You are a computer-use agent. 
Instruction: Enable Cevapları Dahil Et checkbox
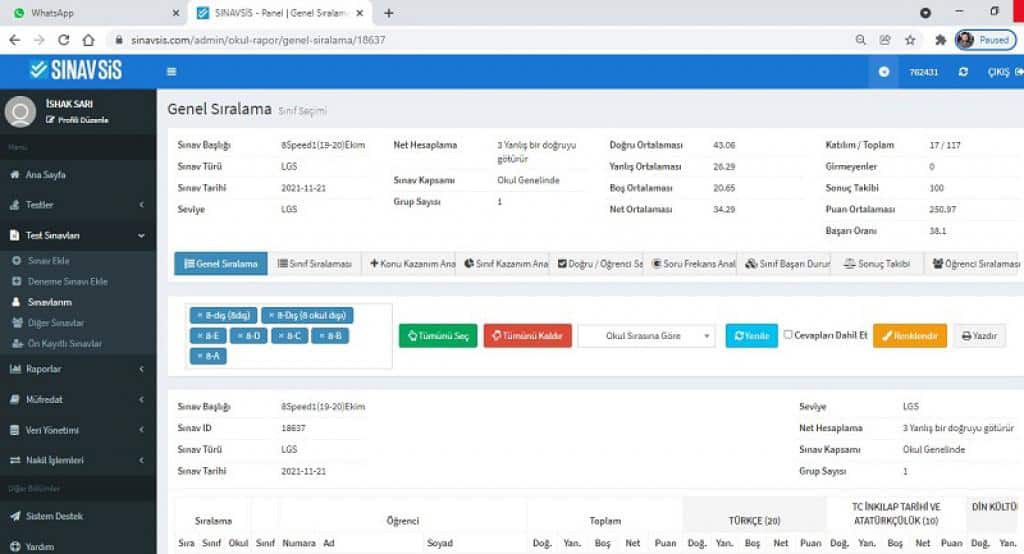click(x=788, y=335)
